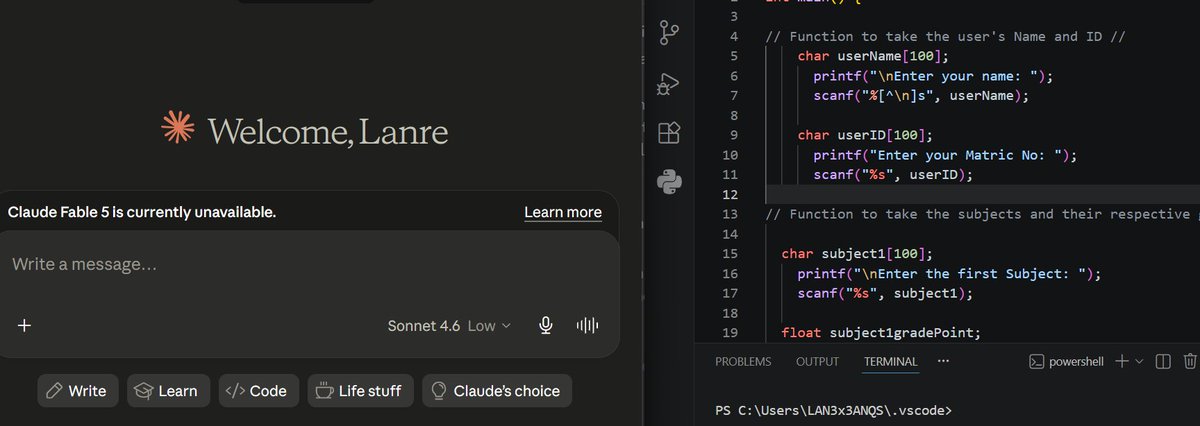Click the Claude starburst logo
Image resolution: width=1200 pixels, height=426 pixels.
click(177, 129)
